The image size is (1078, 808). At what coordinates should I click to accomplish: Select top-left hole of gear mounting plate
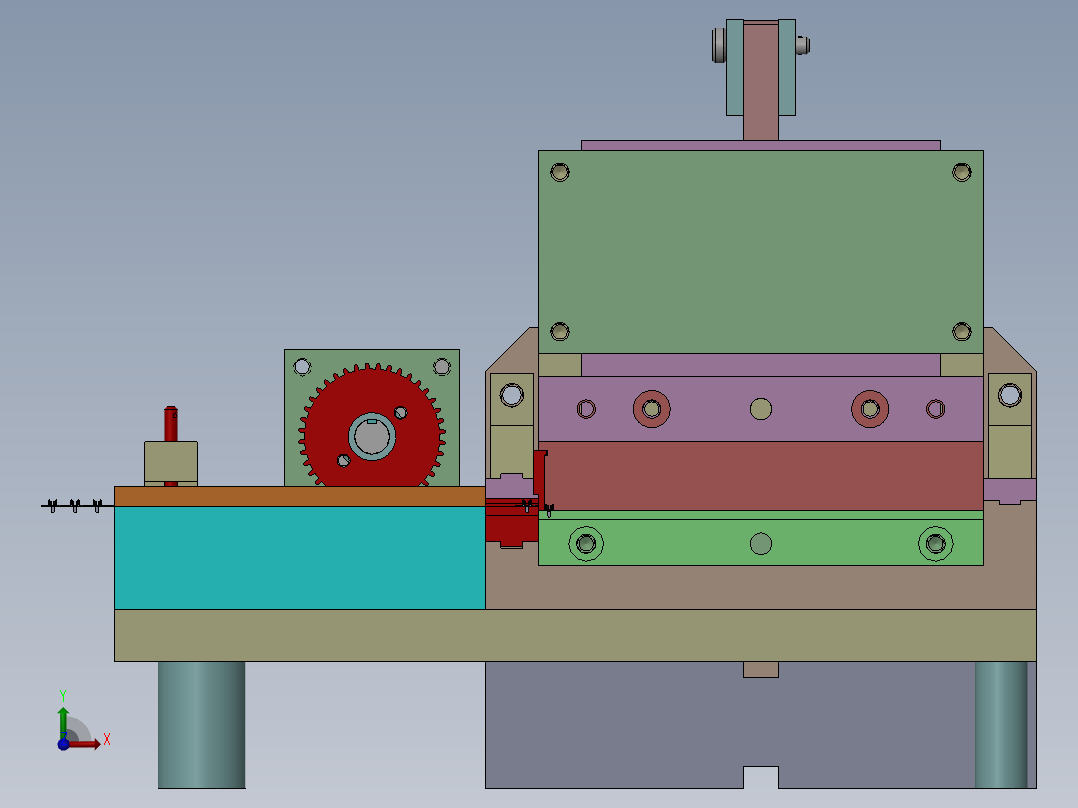pyautogui.click(x=302, y=367)
